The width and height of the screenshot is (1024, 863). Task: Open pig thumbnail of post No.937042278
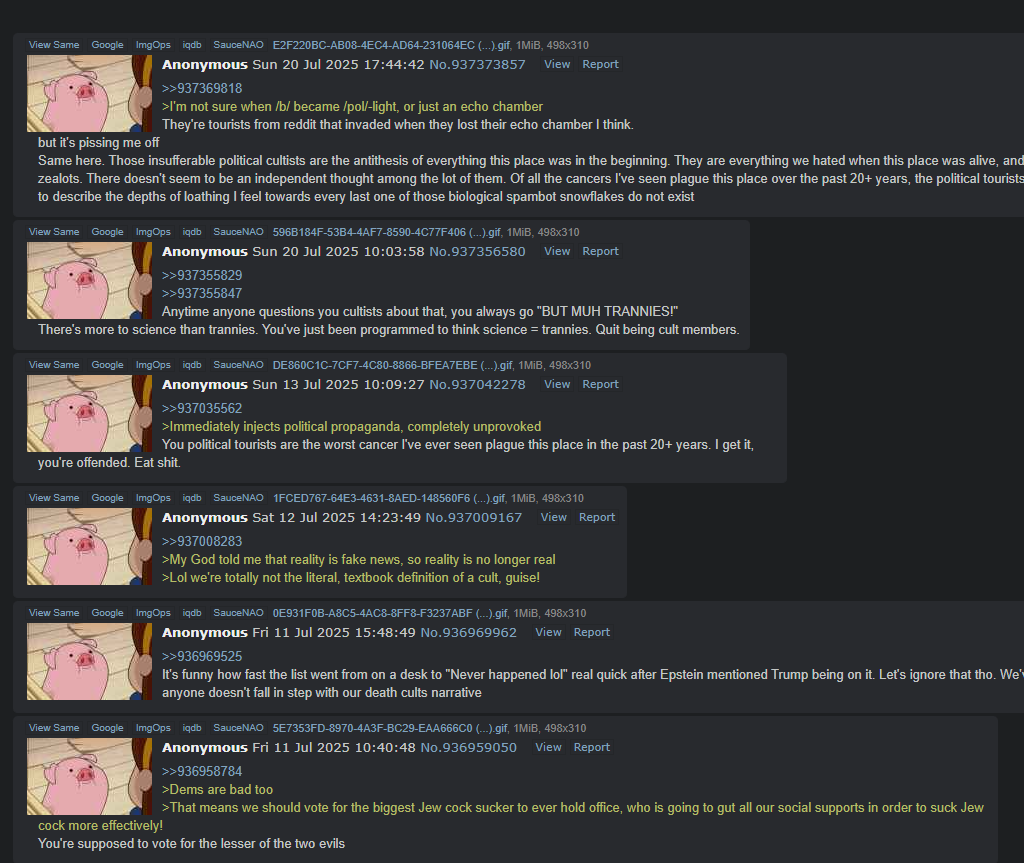tap(89, 414)
